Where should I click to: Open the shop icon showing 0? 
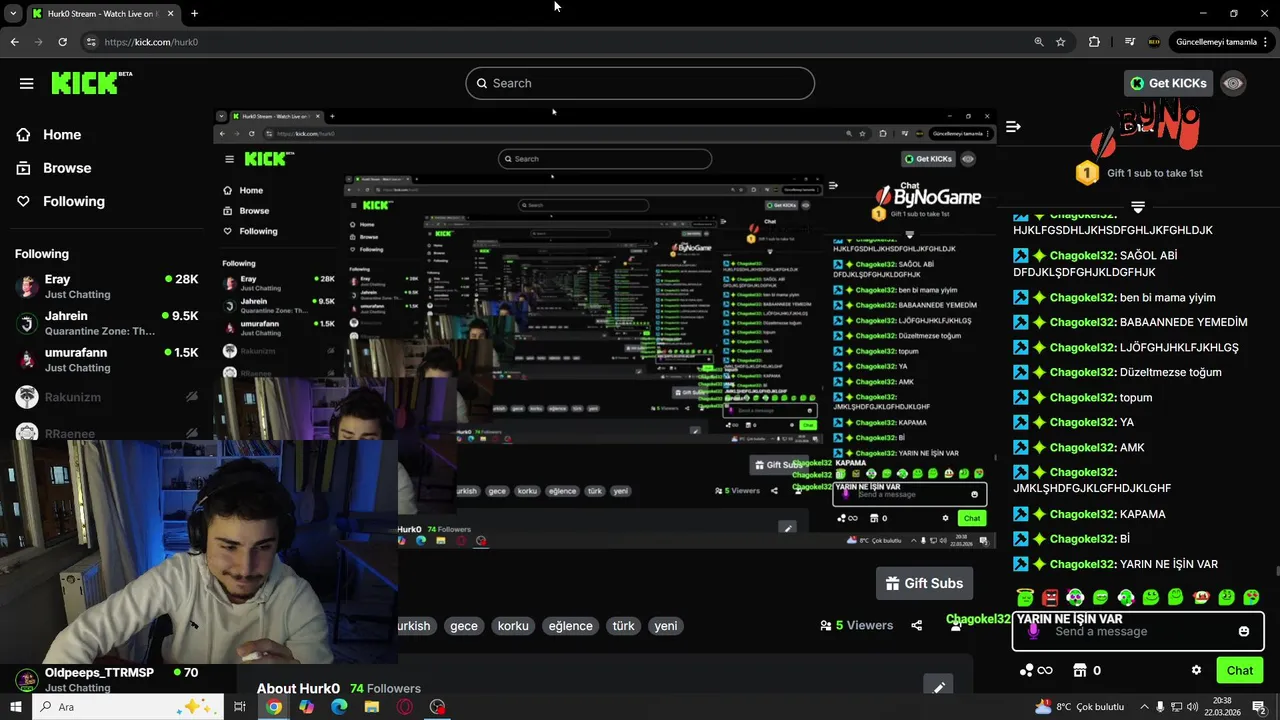point(1087,670)
